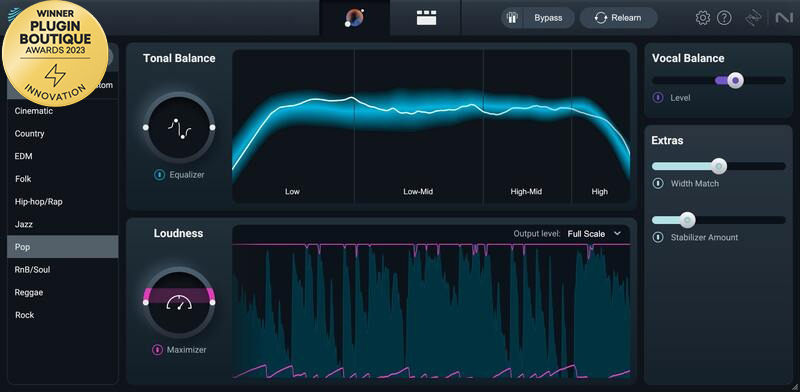Viewport: 800px width, 392px height.
Task: Click the Relearn button
Action: pos(618,18)
